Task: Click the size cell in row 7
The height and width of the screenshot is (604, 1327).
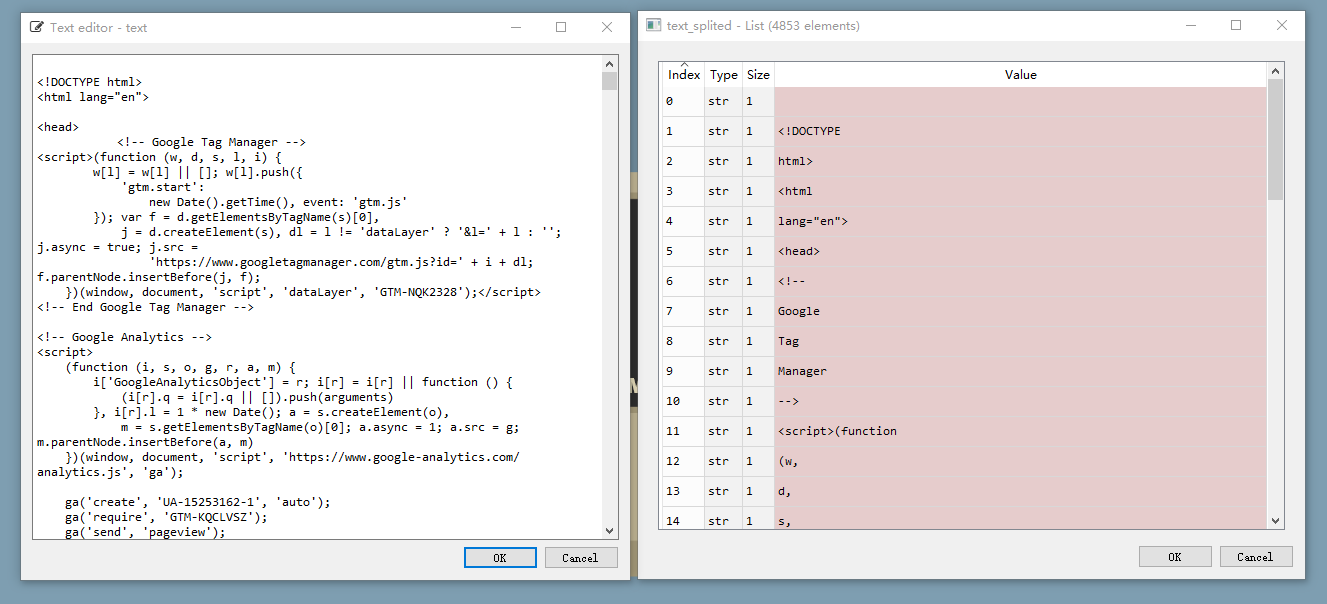Action: coord(758,311)
